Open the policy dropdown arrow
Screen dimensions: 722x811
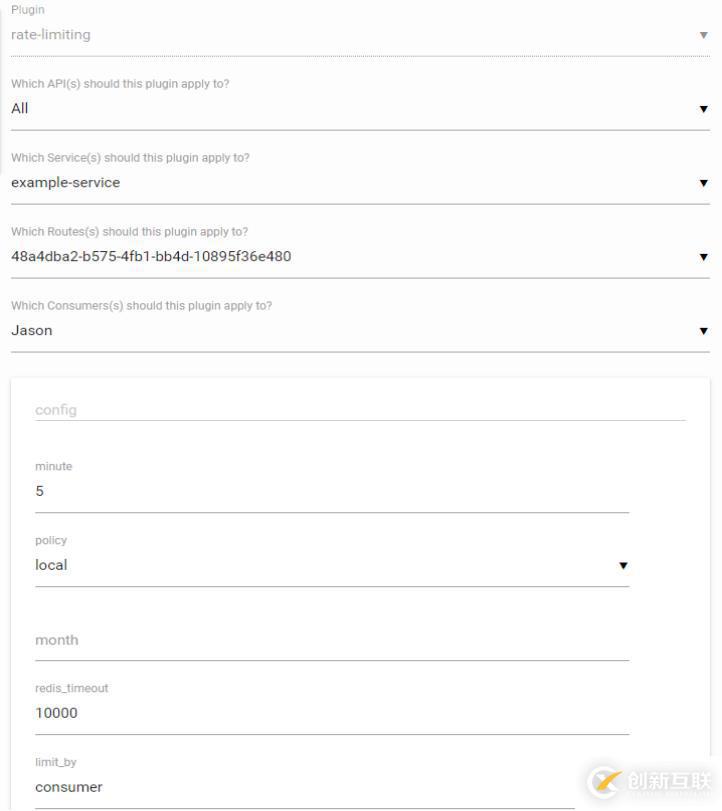[x=623, y=565]
